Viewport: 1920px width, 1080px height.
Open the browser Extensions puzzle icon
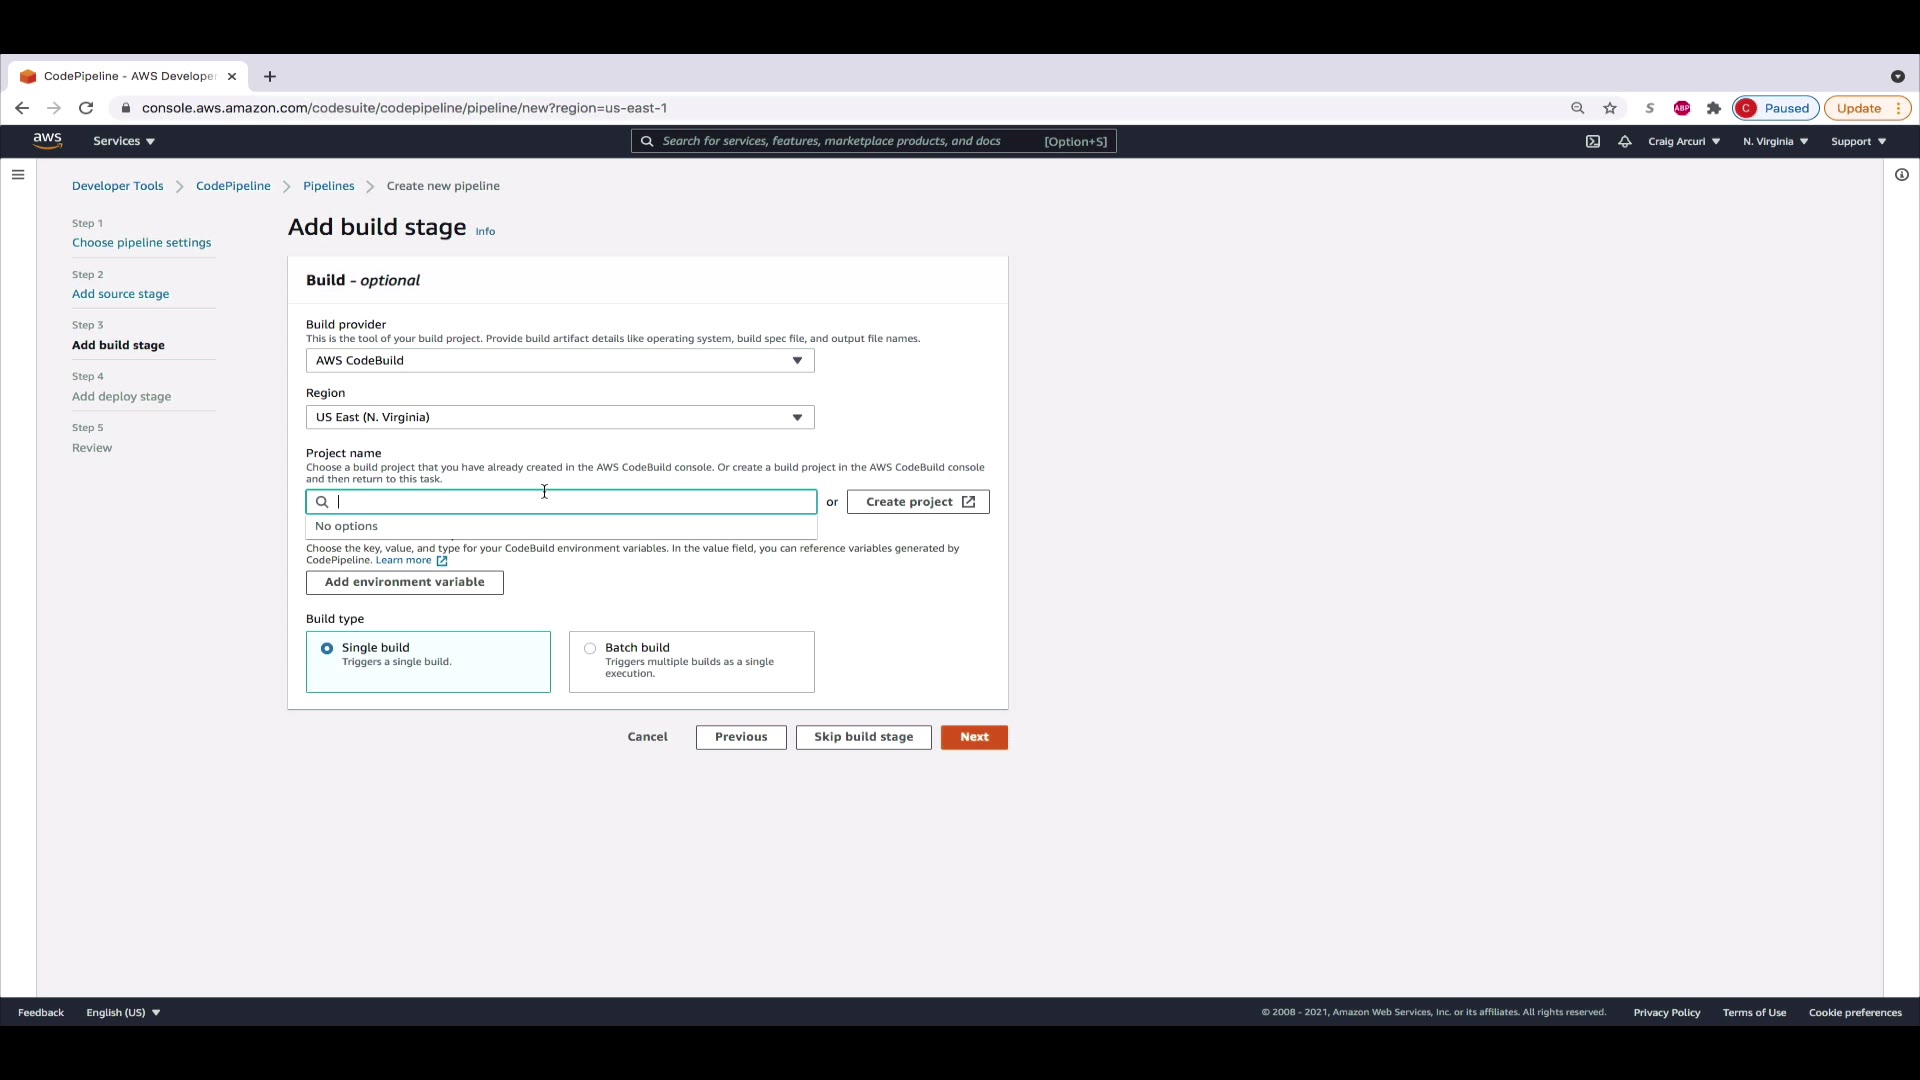pyautogui.click(x=1714, y=108)
